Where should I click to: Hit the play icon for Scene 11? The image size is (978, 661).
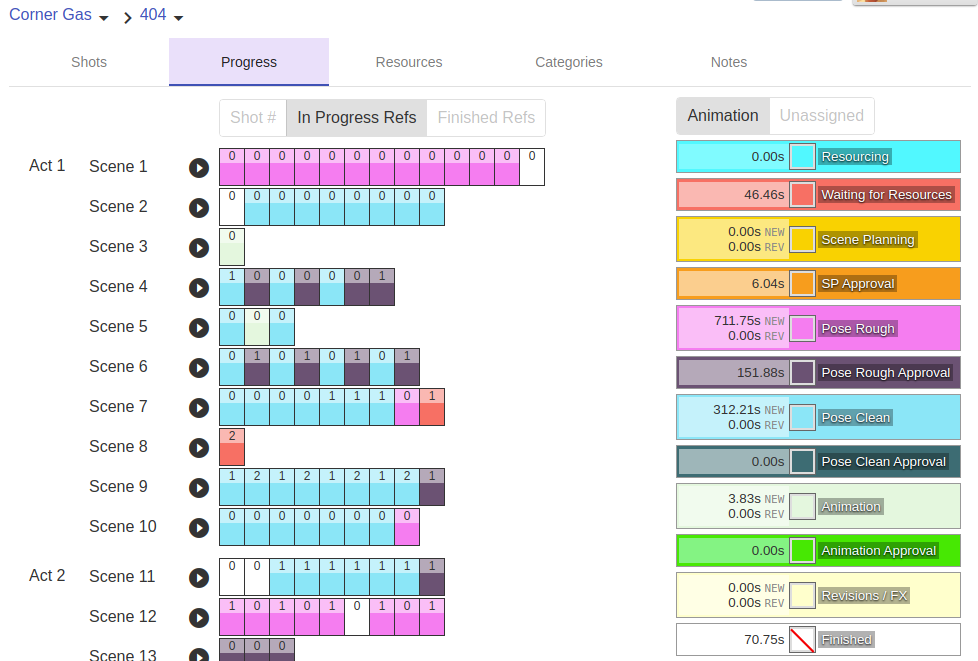click(199, 578)
